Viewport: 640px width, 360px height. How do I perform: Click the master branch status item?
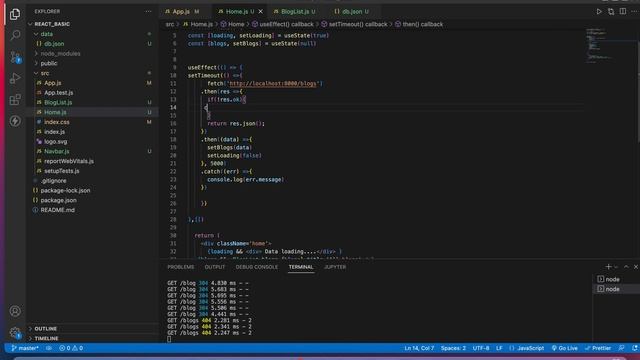[x=24, y=348]
